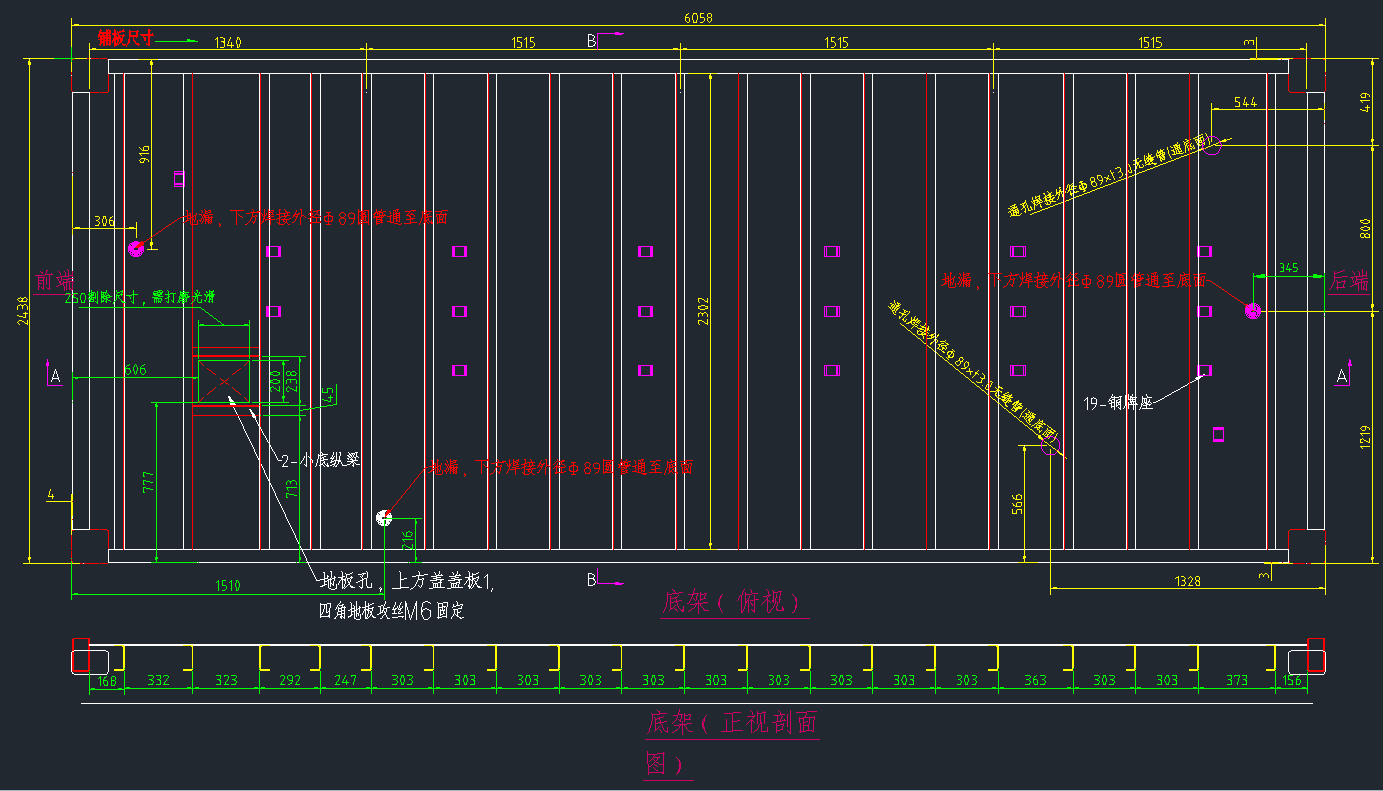Viewport: 1383px width, 791px height.
Task: Select the white floor drain symbol above 216
Action: (x=383, y=517)
